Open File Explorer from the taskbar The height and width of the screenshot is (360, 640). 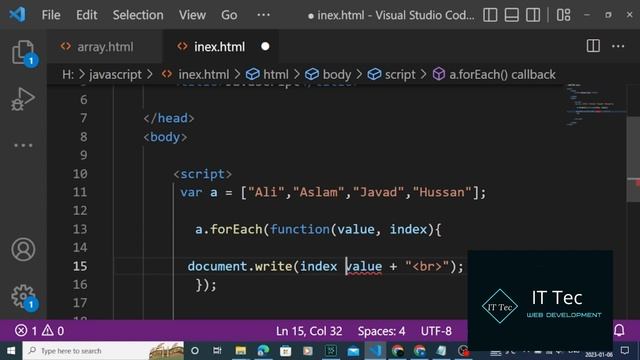pyautogui.click(x=240, y=351)
